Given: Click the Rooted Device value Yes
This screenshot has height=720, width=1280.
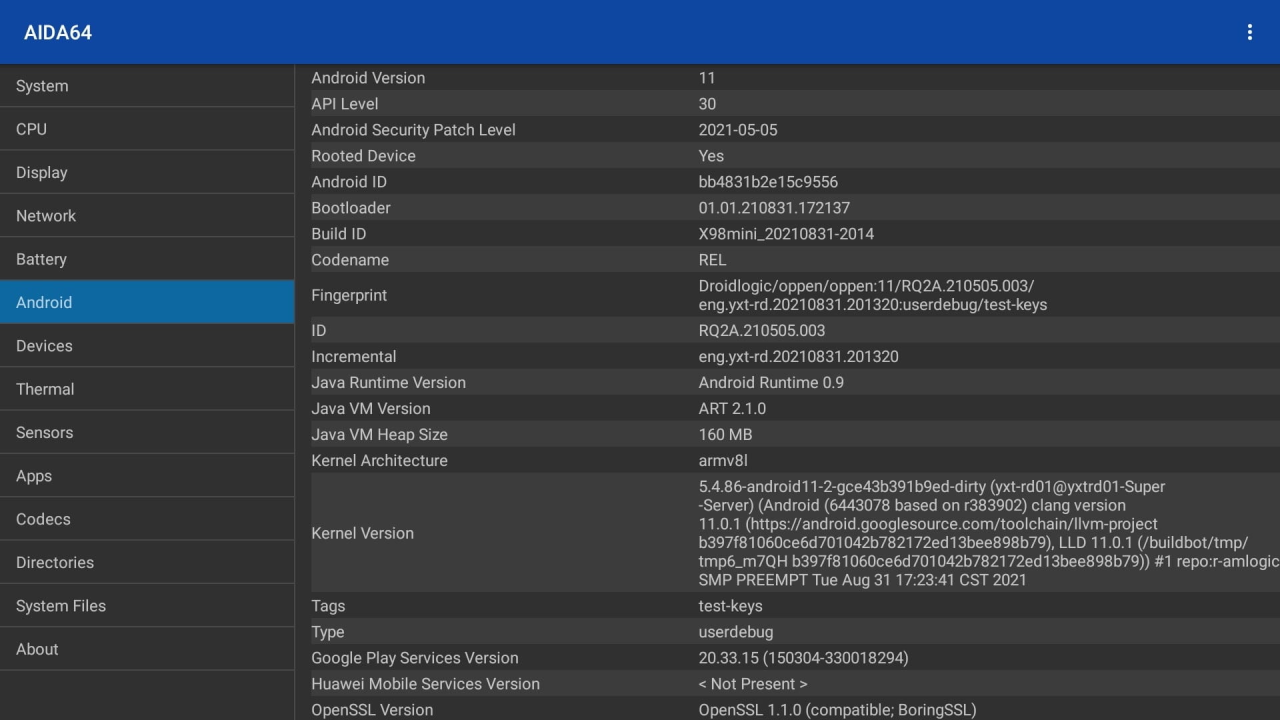Looking at the screenshot, I should pos(711,156).
